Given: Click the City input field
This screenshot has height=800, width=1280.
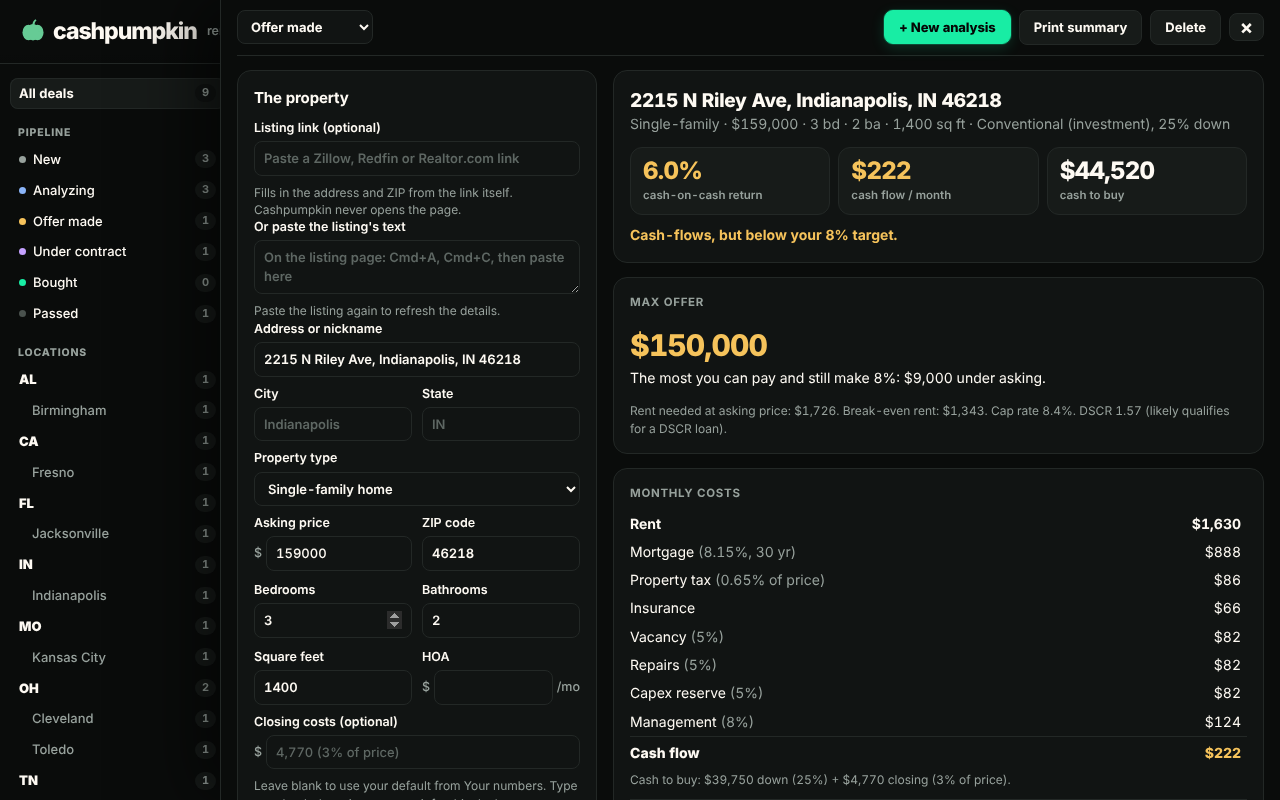Looking at the screenshot, I should point(333,424).
